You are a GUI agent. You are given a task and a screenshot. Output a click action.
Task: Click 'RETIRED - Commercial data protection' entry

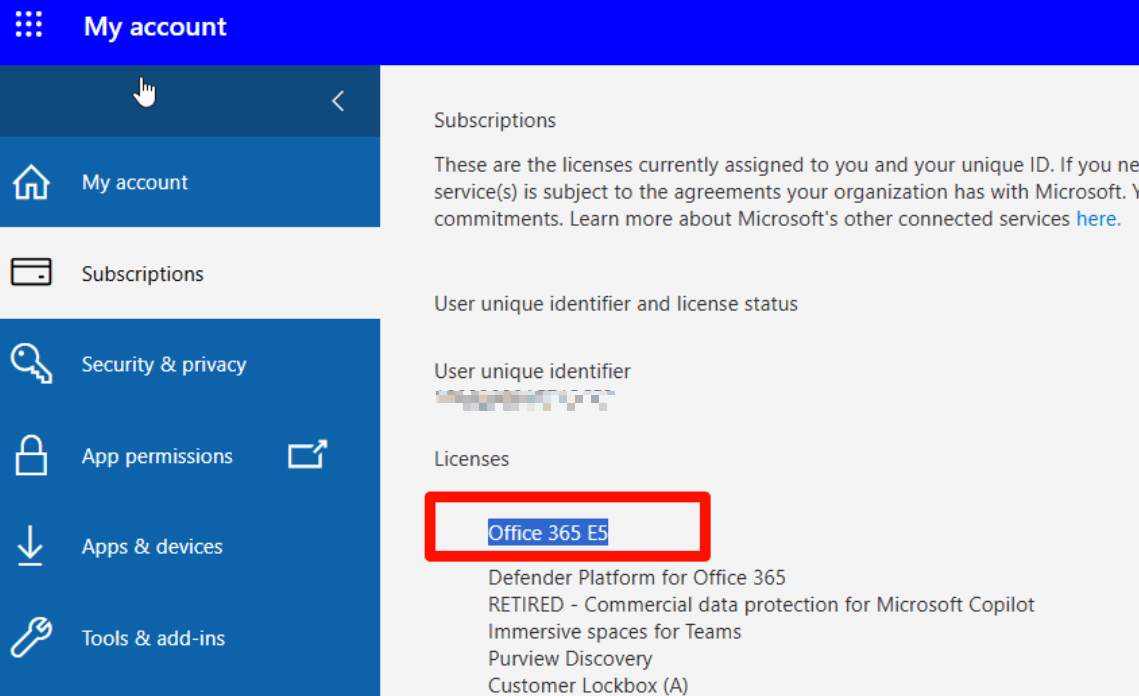(761, 604)
